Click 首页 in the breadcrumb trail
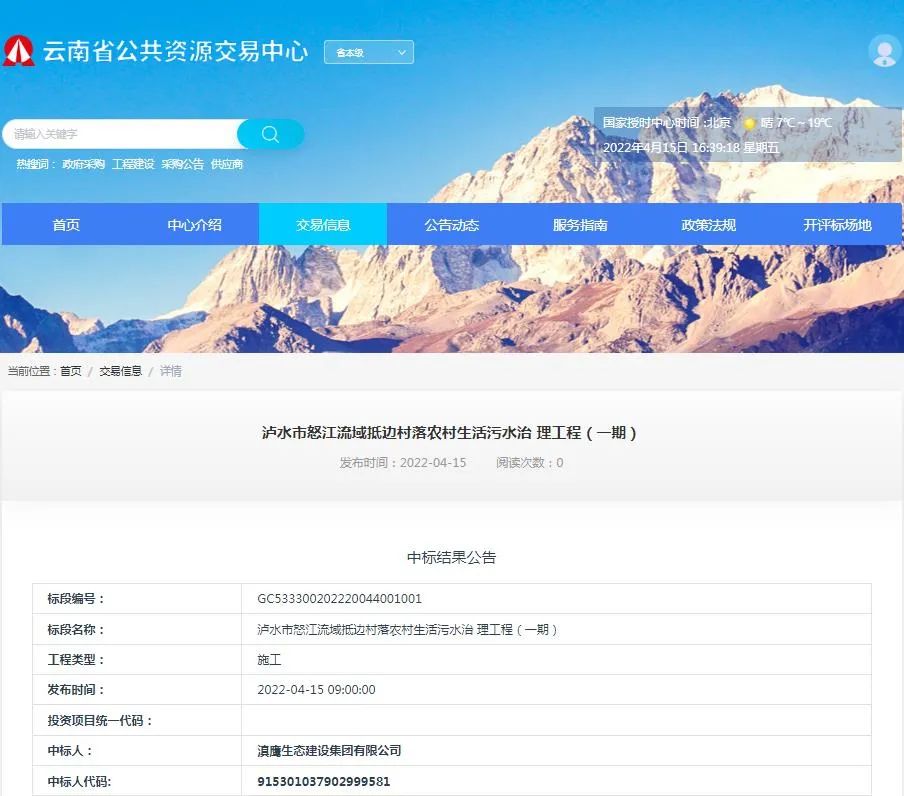Image resolution: width=904 pixels, height=796 pixels. pyautogui.click(x=70, y=370)
